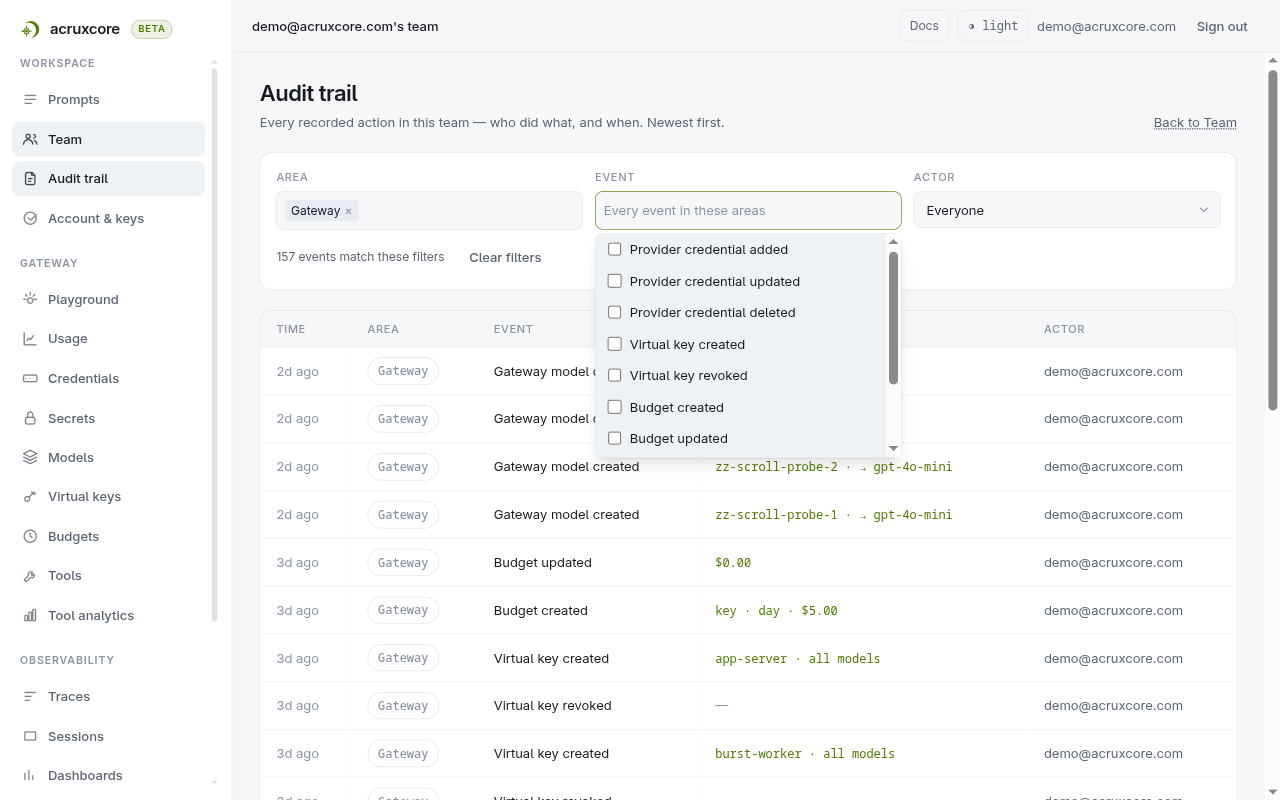1280x800 pixels.
Task: Click Gateway tag in Budget created row
Action: (403, 610)
